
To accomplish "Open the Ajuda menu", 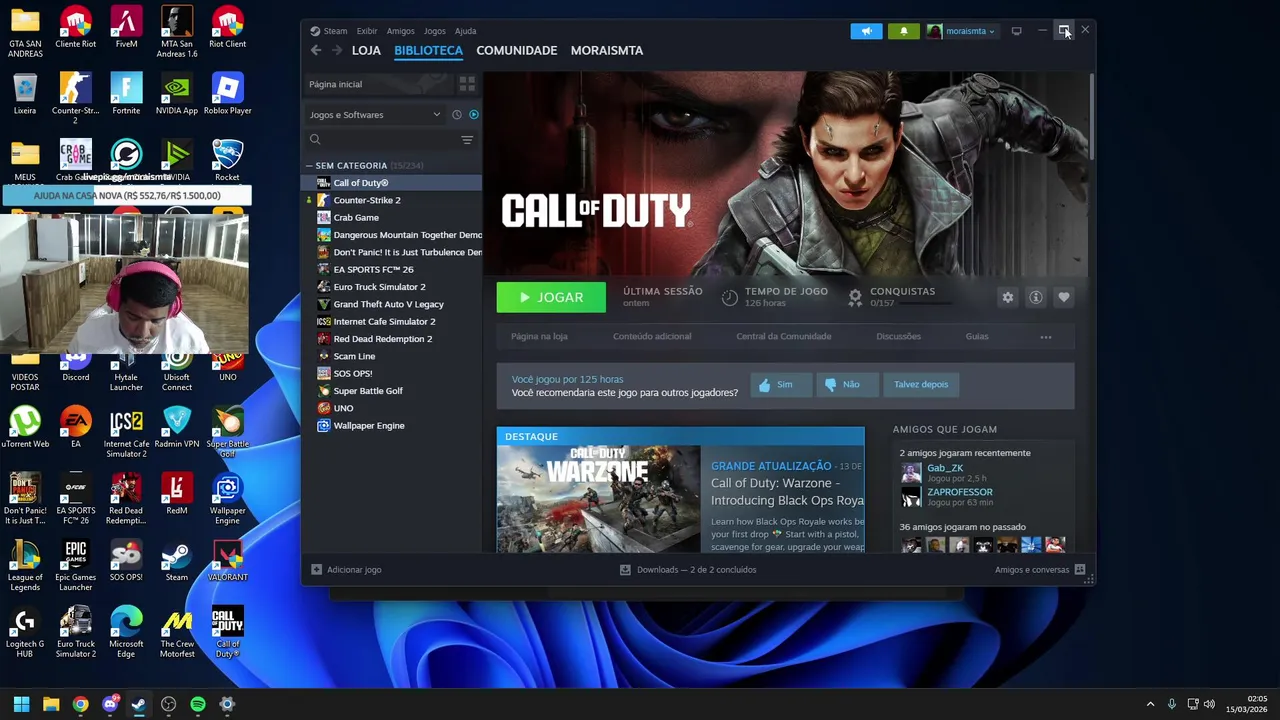I will 466,31.
